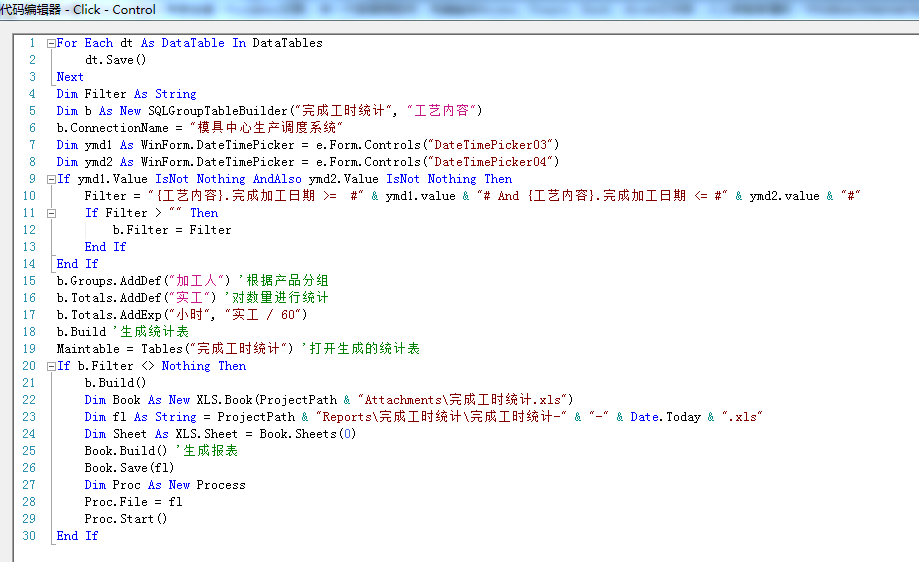This screenshot has height=562, width=919.
Task: Click the string "工艺内容" on line 5
Action: tap(441, 111)
